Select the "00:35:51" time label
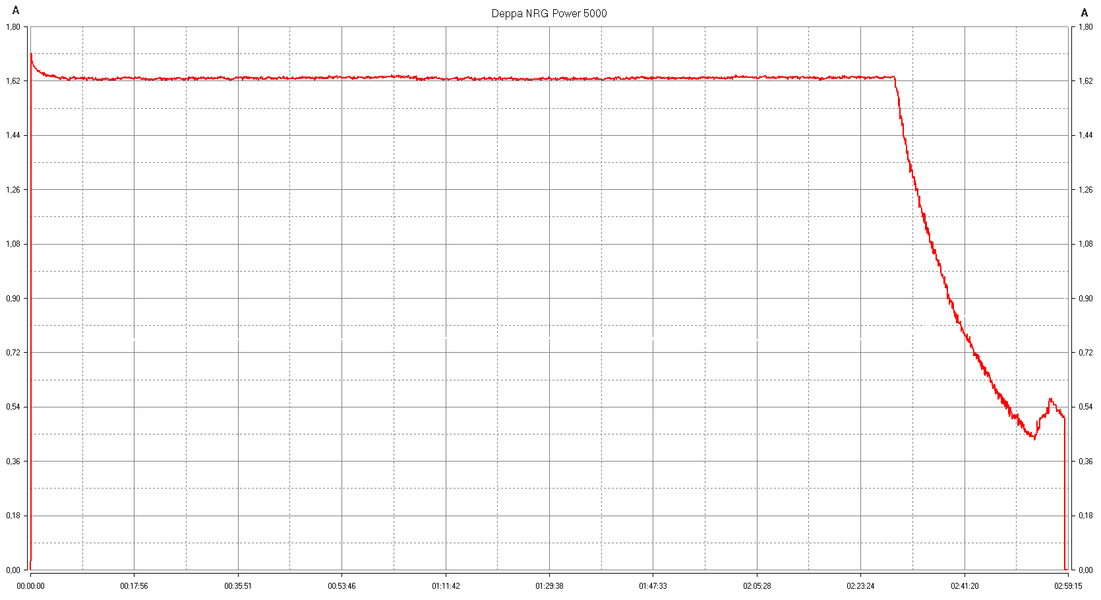The width and height of the screenshot is (1101, 600). pyautogui.click(x=238, y=585)
